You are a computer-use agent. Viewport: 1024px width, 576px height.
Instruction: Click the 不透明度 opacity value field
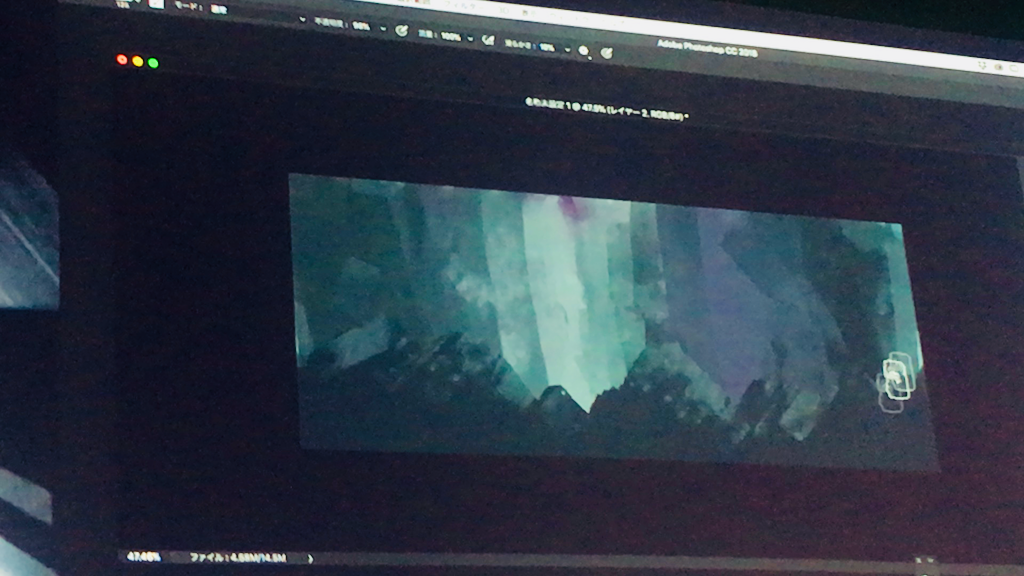[x=361, y=26]
